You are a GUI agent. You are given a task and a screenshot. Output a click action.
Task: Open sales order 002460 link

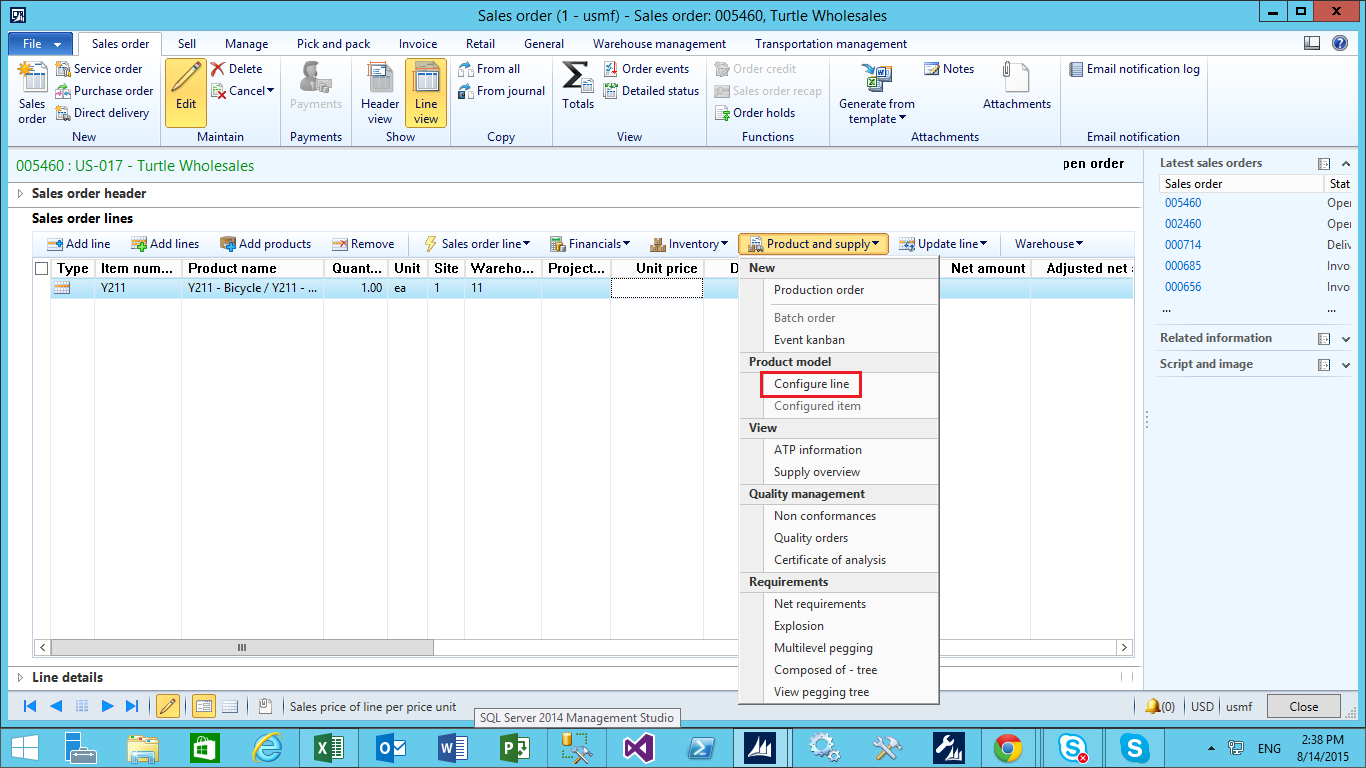click(1183, 224)
